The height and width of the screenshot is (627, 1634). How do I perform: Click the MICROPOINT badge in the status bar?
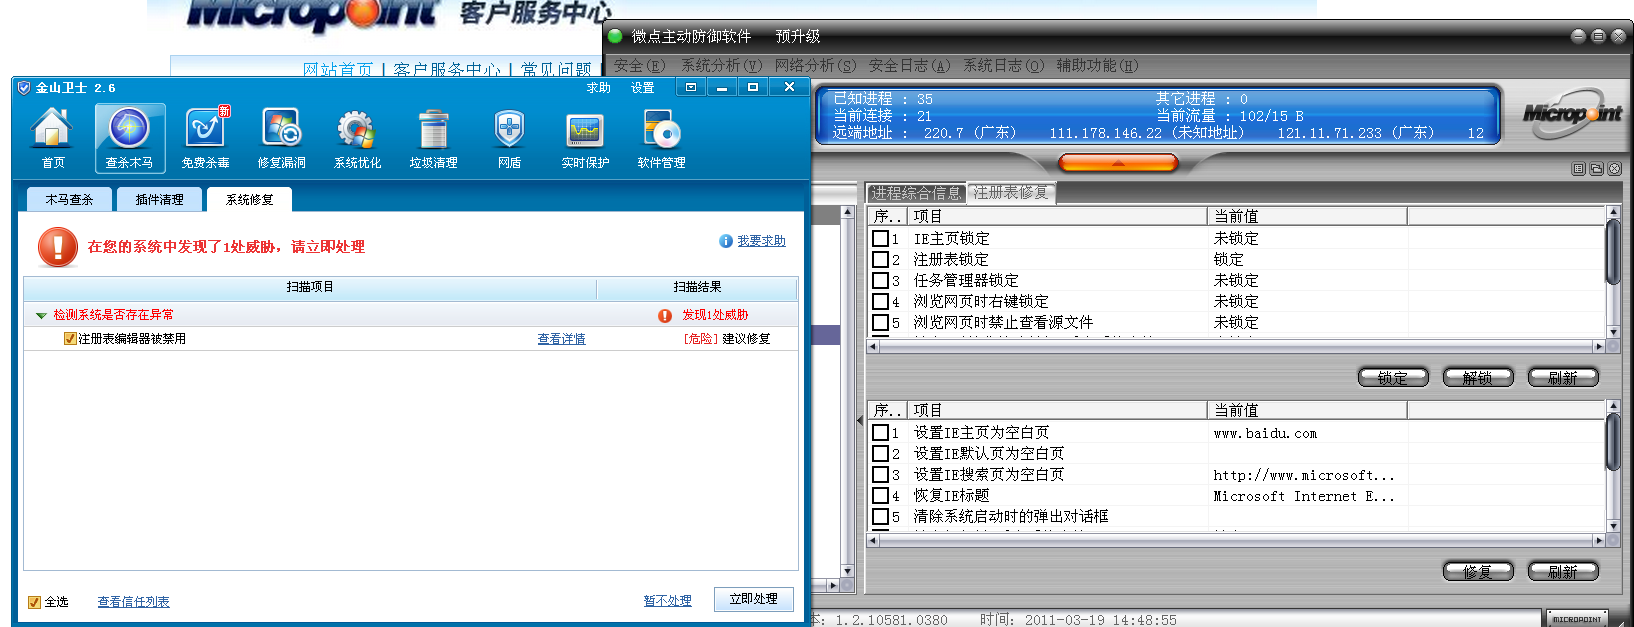click(1577, 619)
